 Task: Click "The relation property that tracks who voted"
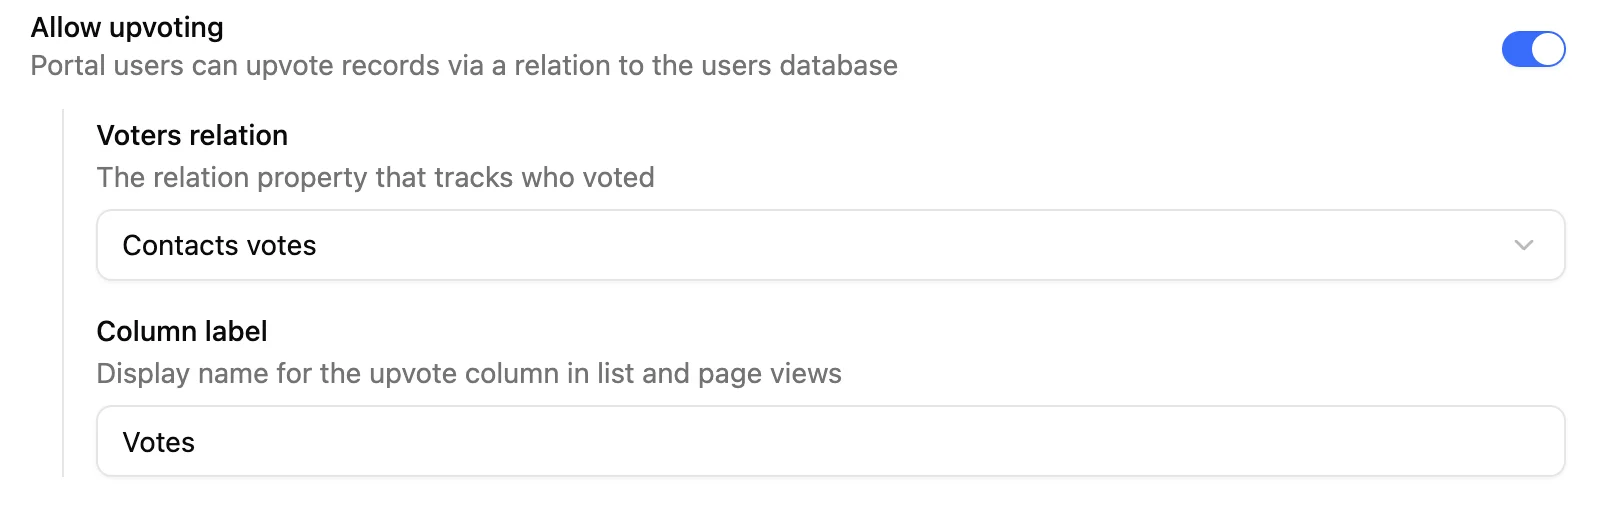pyautogui.click(x=375, y=177)
